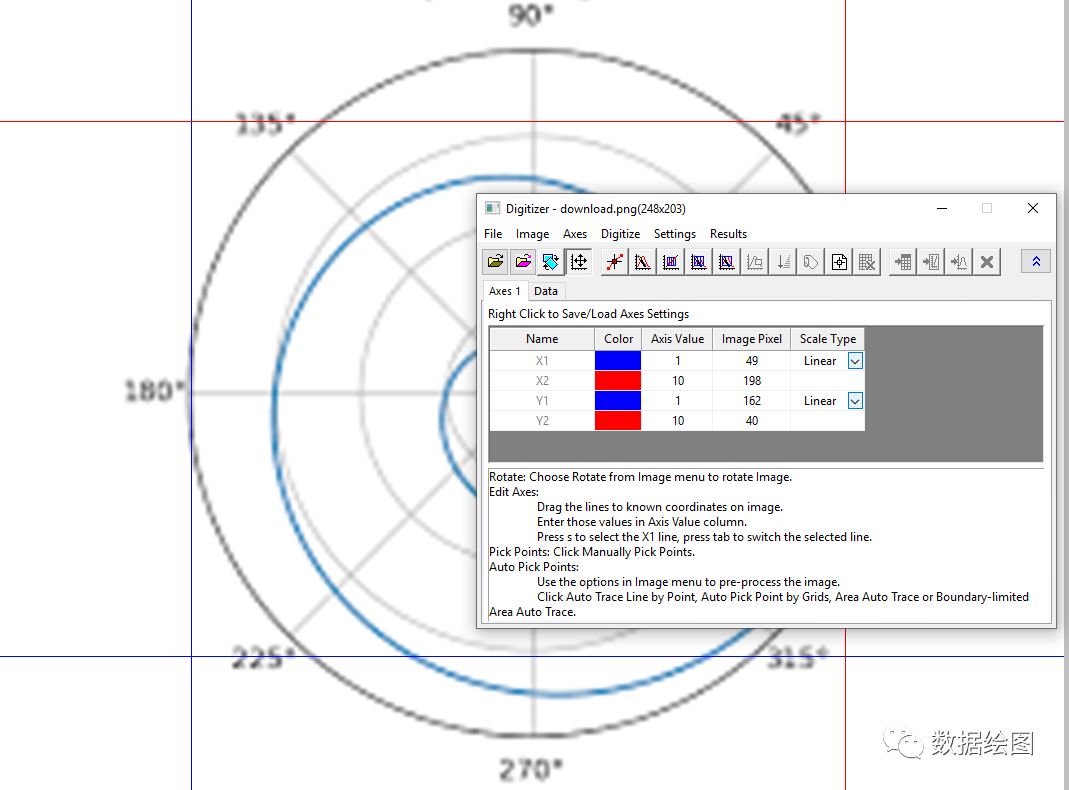
Task: Open the Axes menu
Action: (x=575, y=234)
